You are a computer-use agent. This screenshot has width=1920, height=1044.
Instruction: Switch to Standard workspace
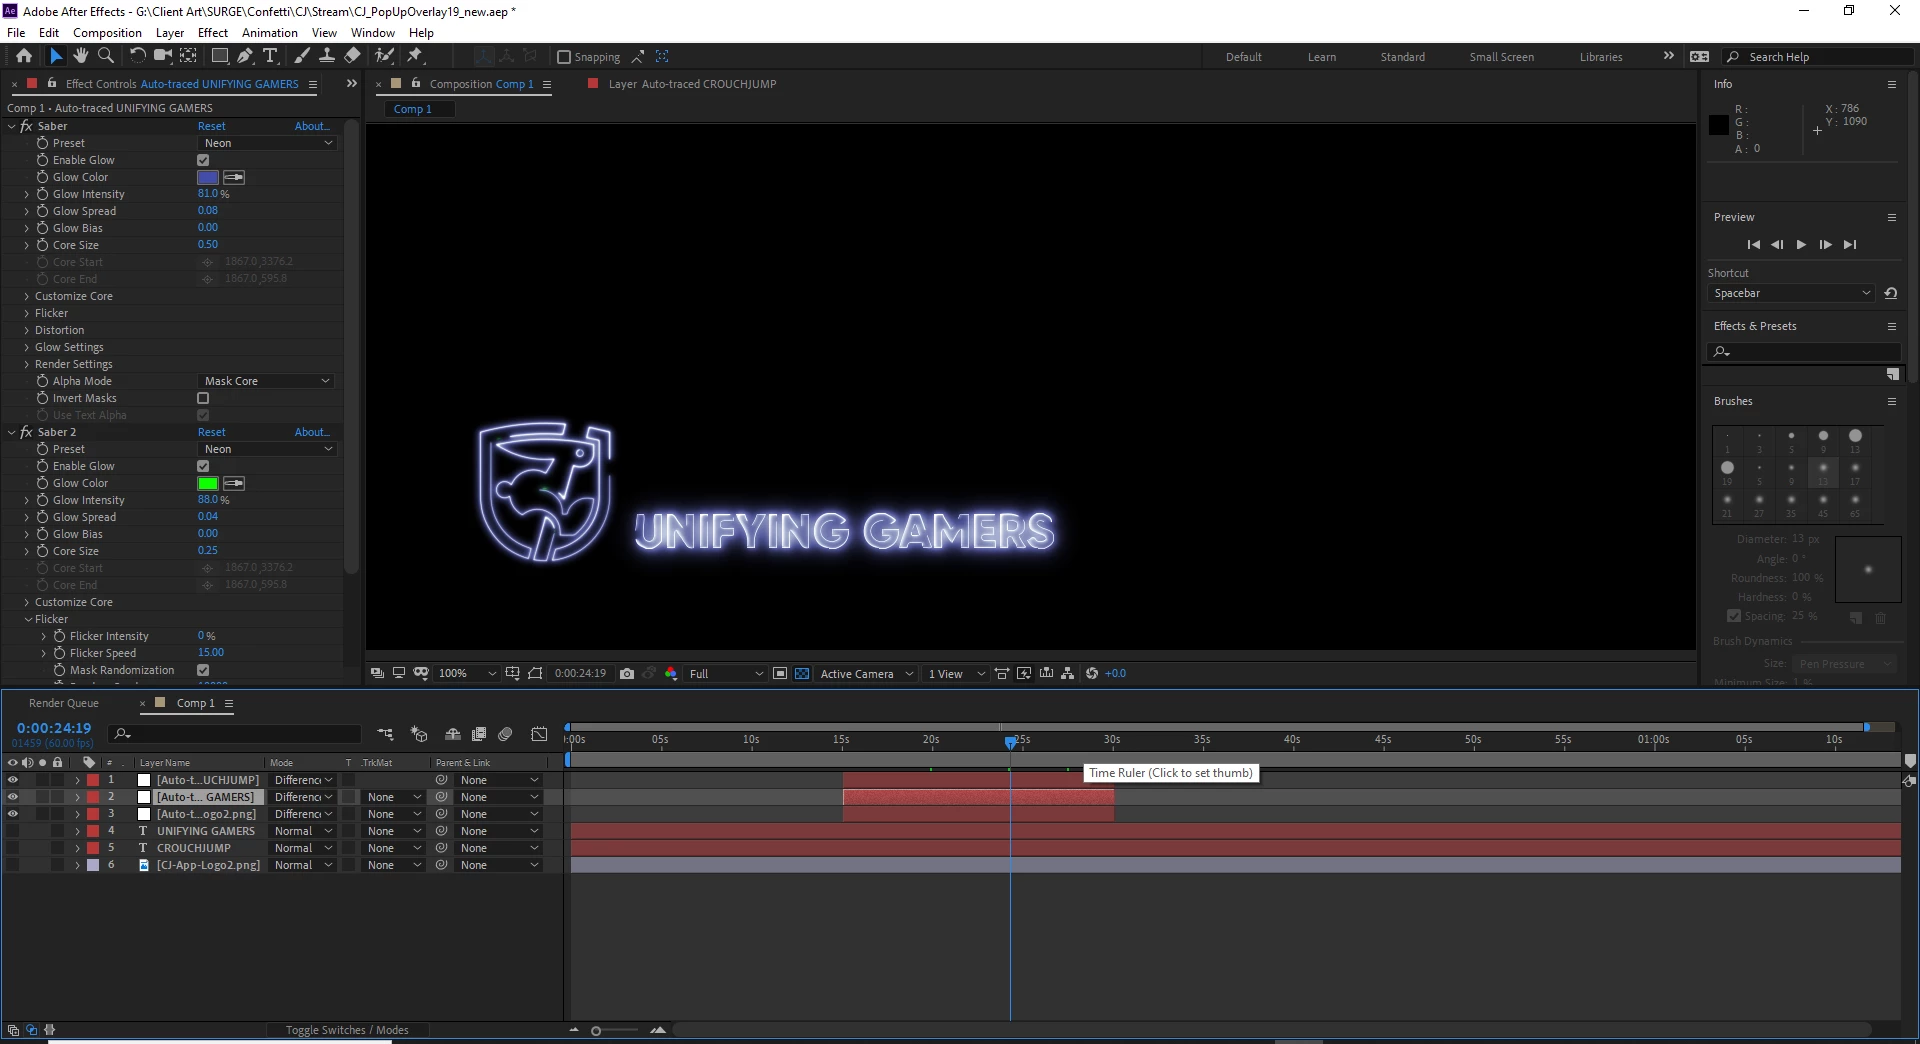click(1403, 57)
